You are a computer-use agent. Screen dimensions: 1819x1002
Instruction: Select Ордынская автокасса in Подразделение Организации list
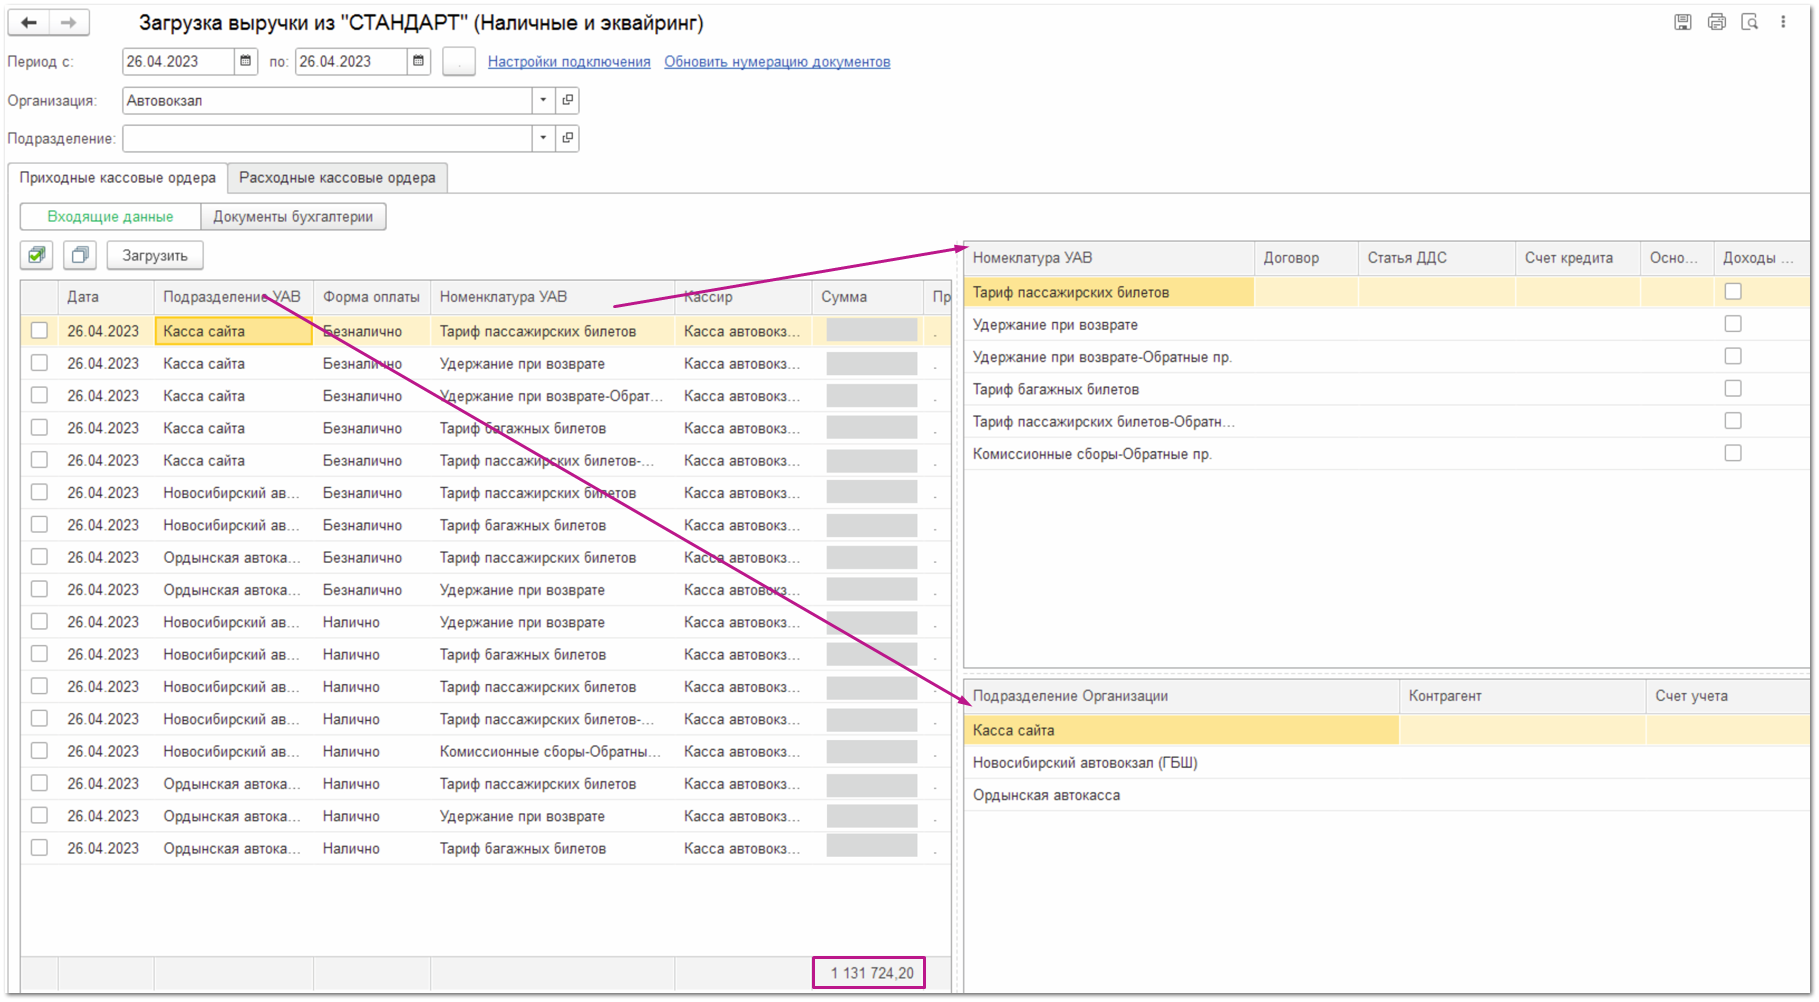[x=1046, y=795]
